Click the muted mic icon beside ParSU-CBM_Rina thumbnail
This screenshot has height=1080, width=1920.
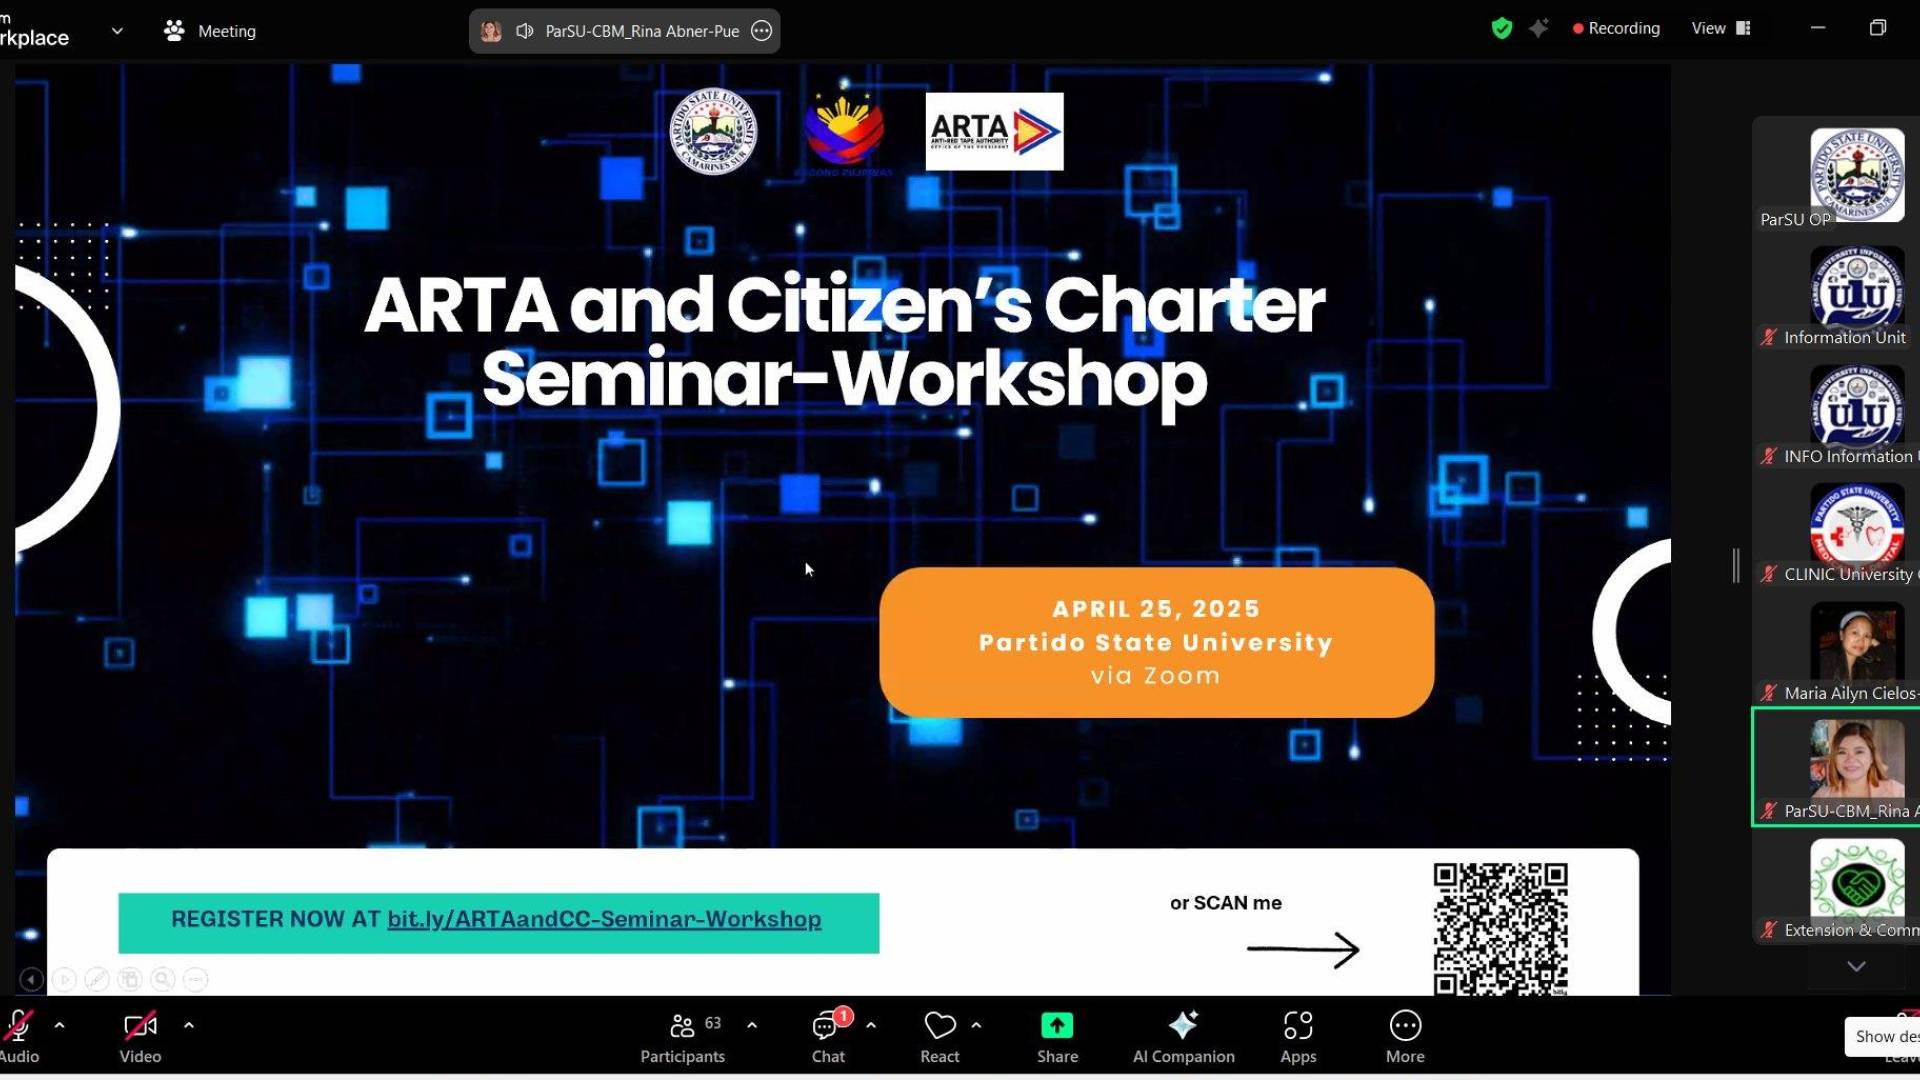click(x=1769, y=811)
